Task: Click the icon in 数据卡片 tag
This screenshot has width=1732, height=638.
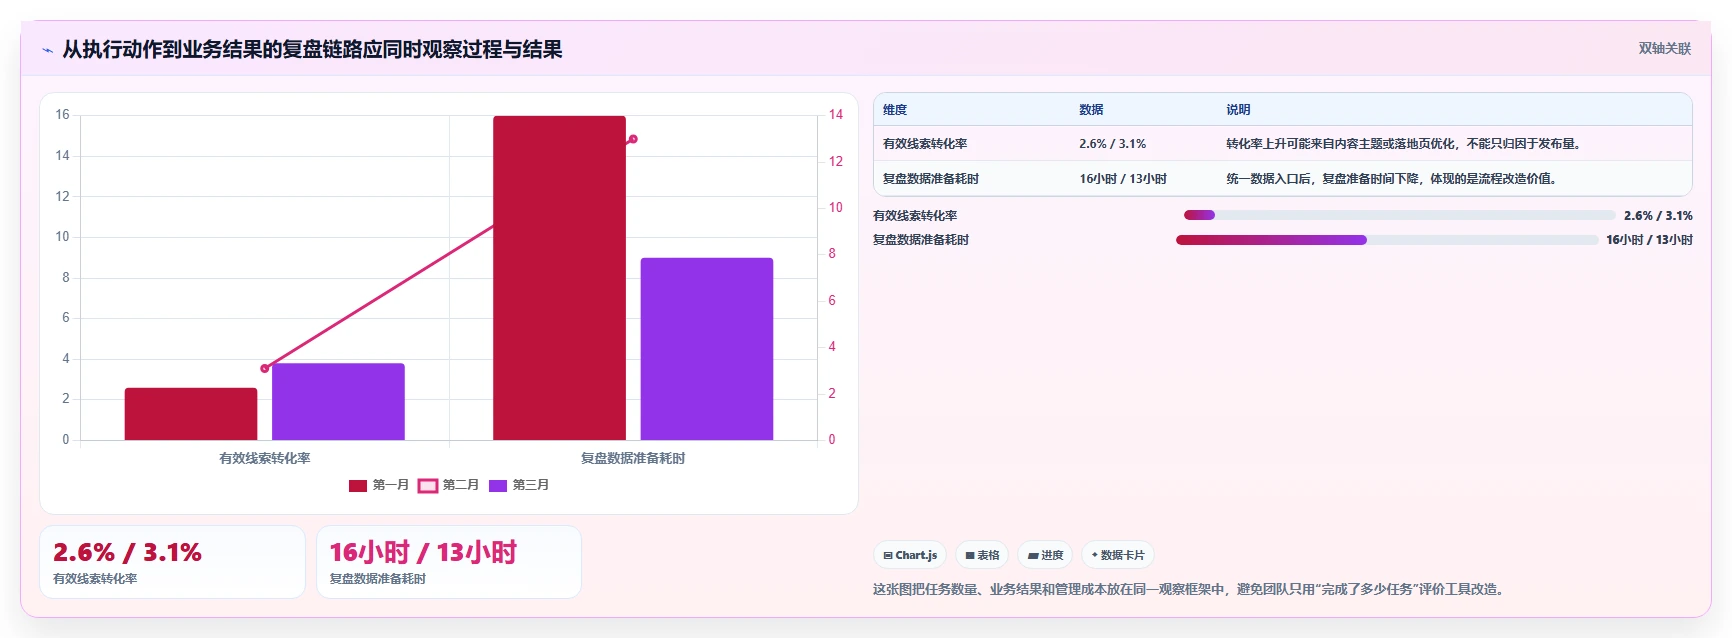Action: (x=1095, y=555)
